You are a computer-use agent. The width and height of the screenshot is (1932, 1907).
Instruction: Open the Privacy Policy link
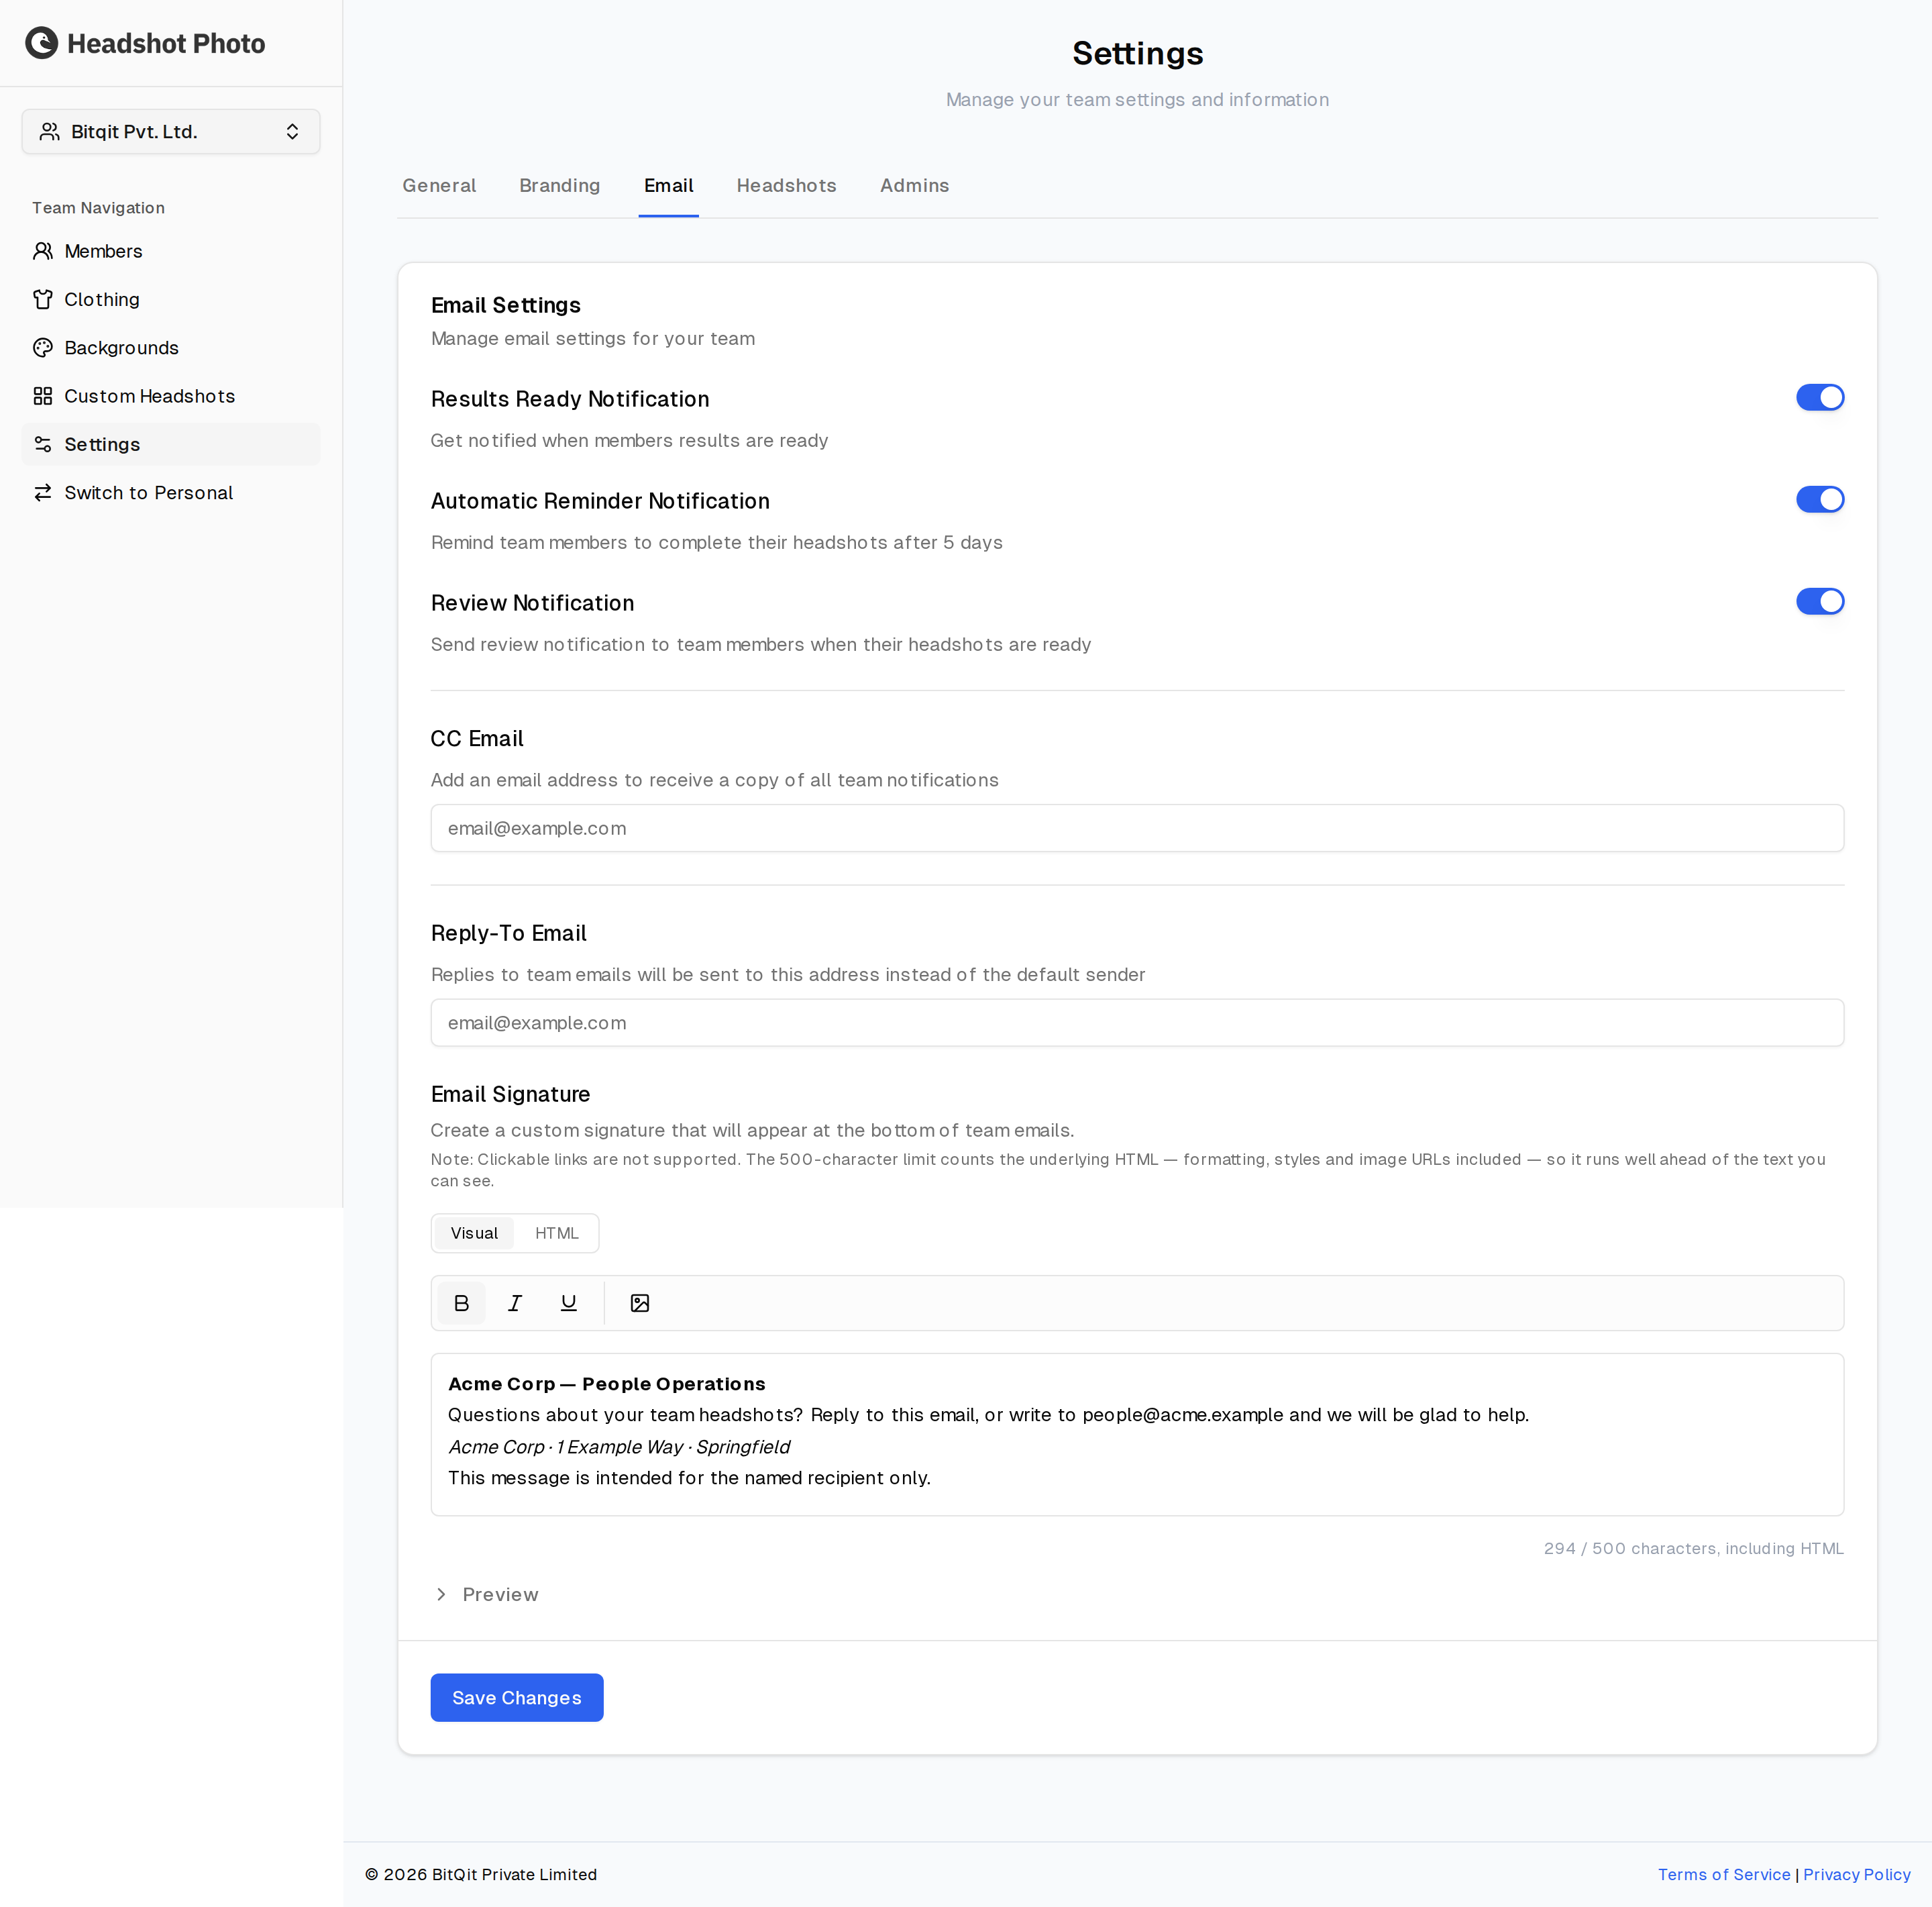1857,1875
